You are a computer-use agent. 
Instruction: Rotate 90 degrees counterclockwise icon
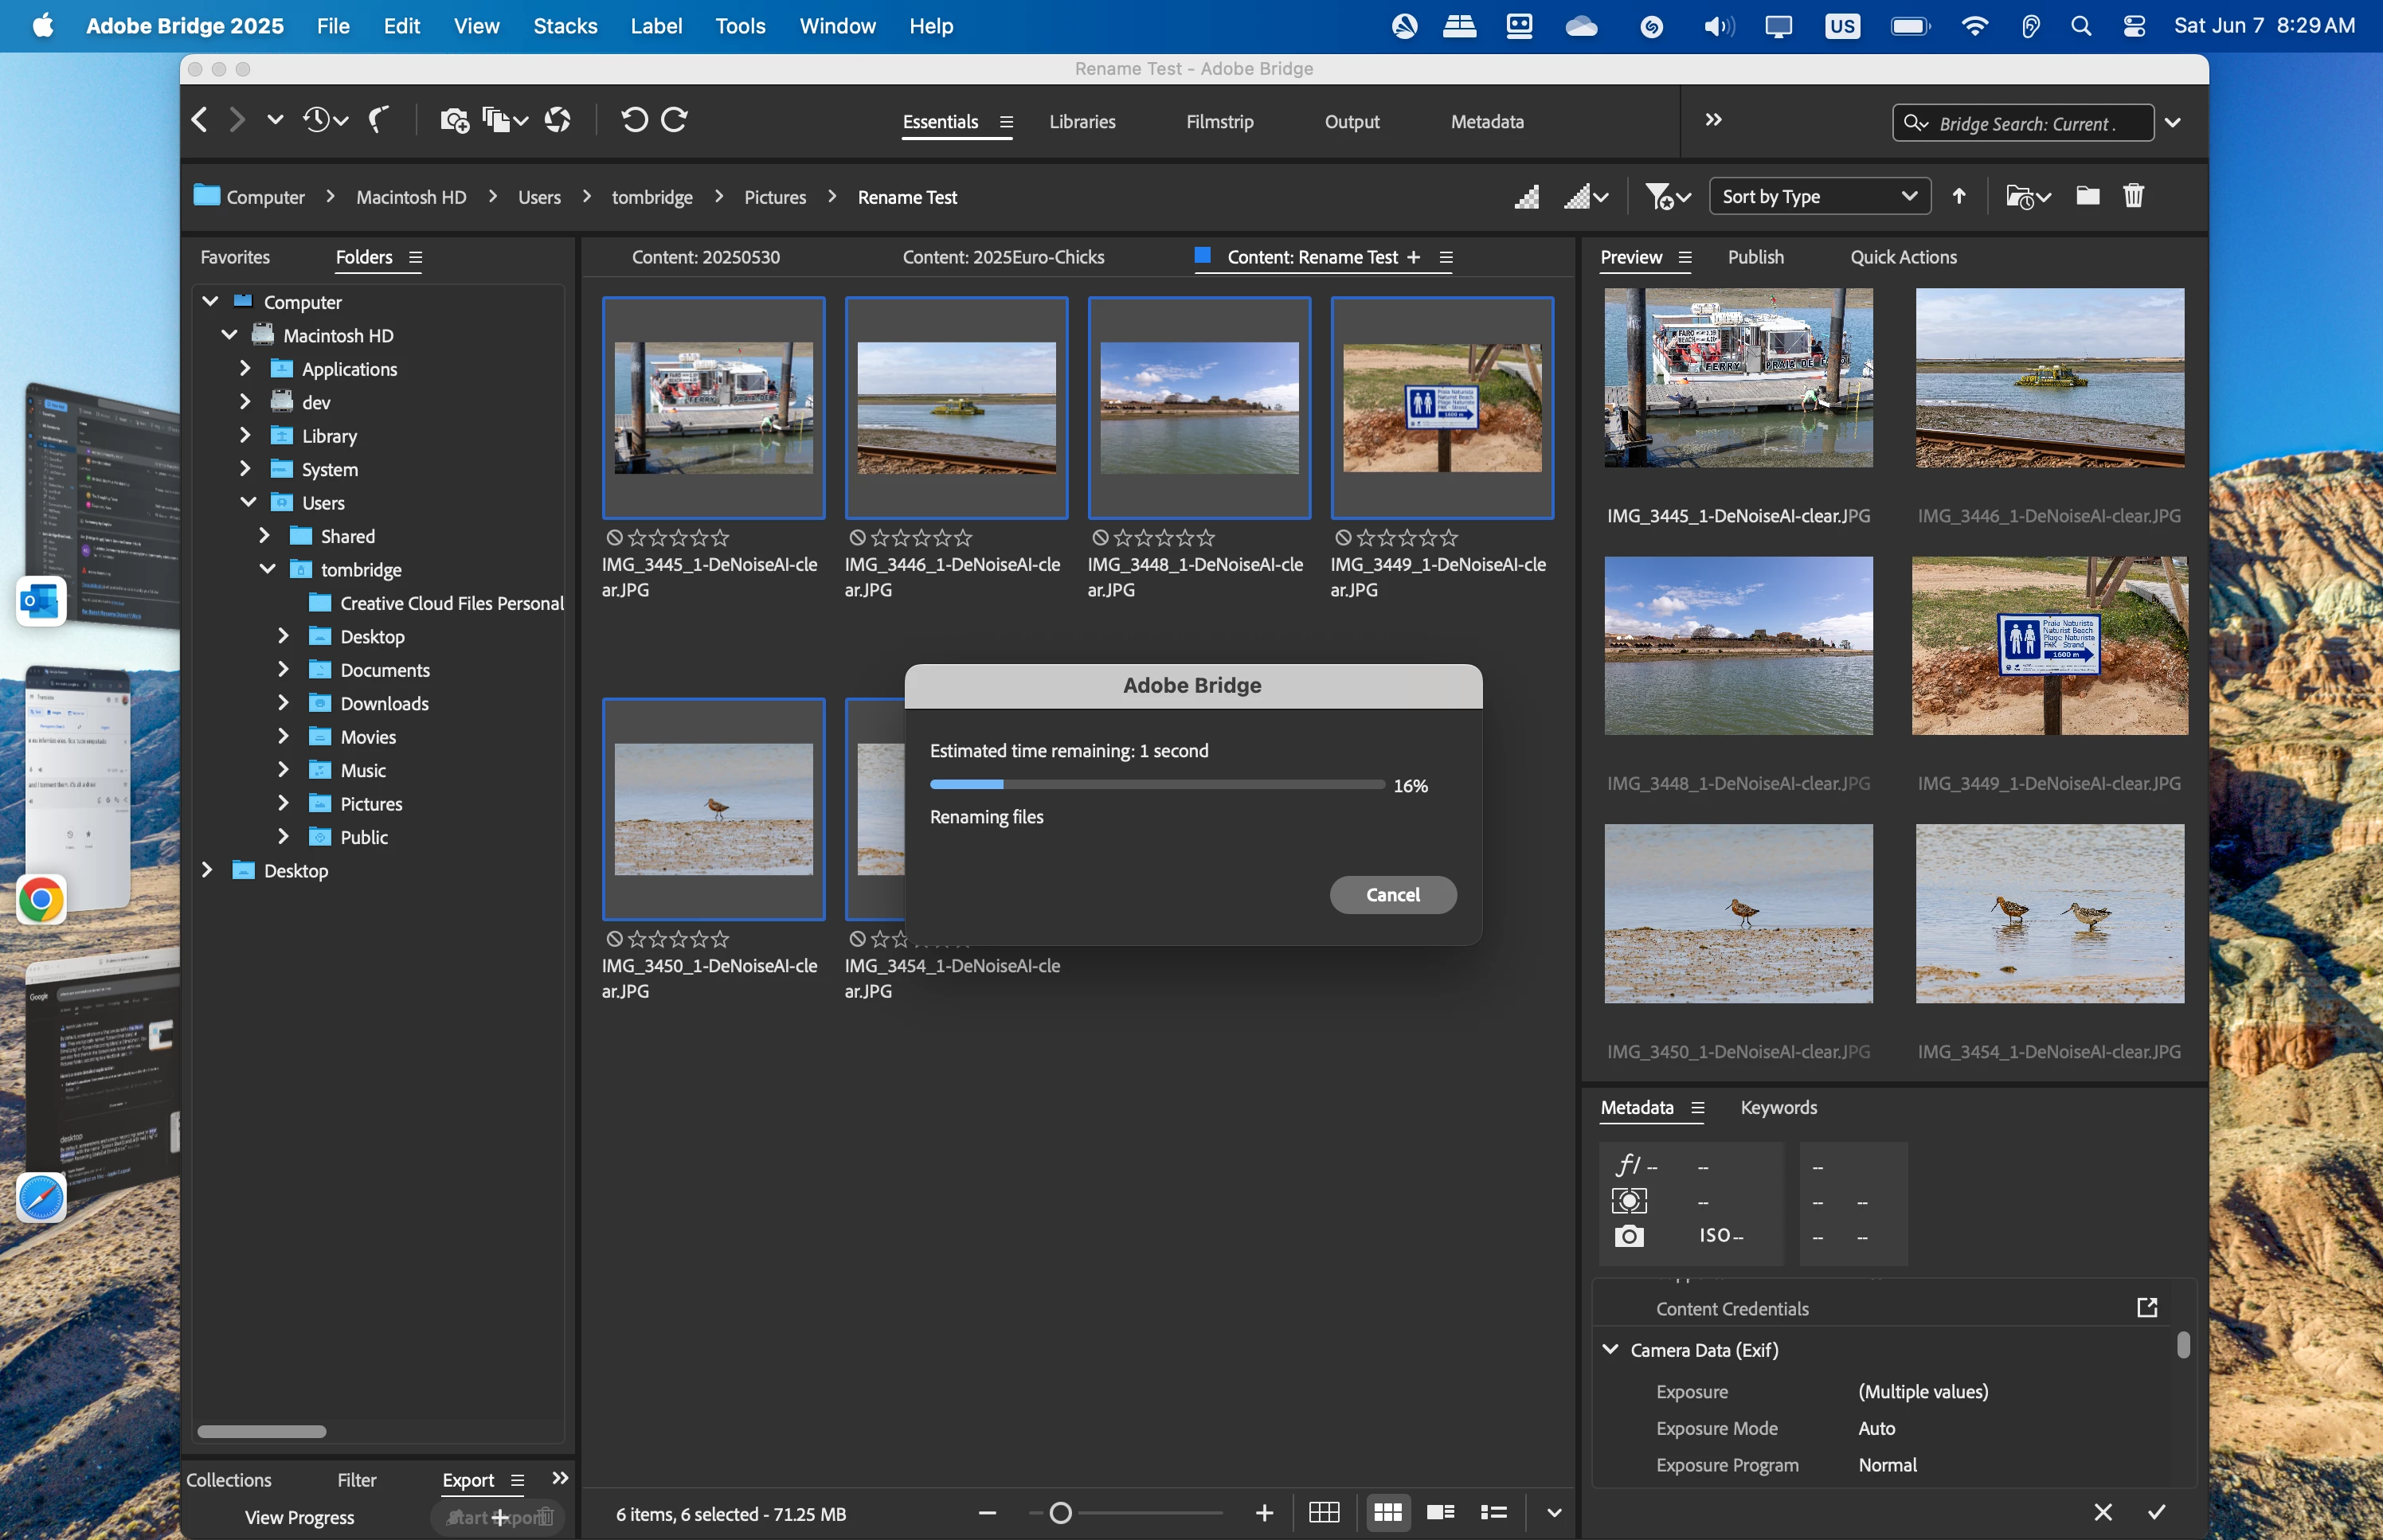pos(634,121)
